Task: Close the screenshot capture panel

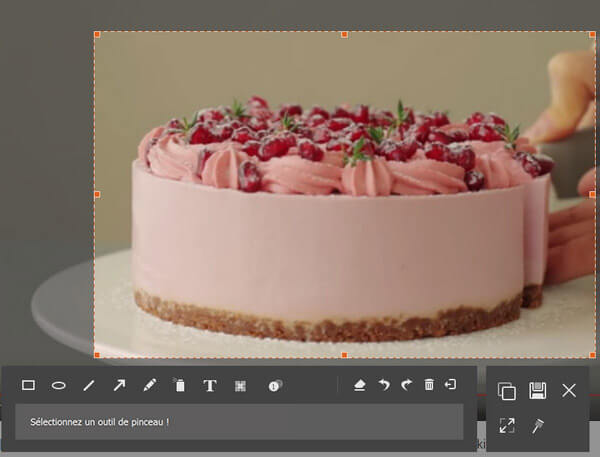Action: coord(569,391)
